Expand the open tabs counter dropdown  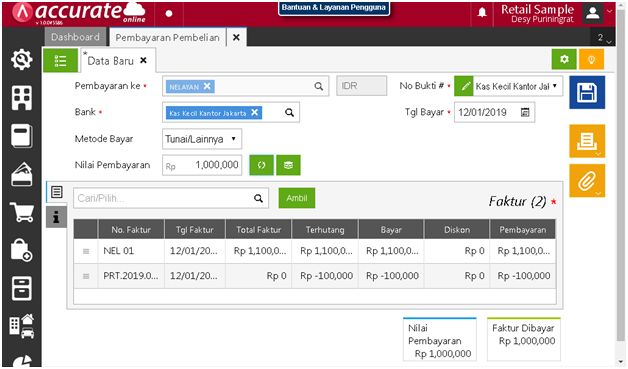click(x=604, y=38)
